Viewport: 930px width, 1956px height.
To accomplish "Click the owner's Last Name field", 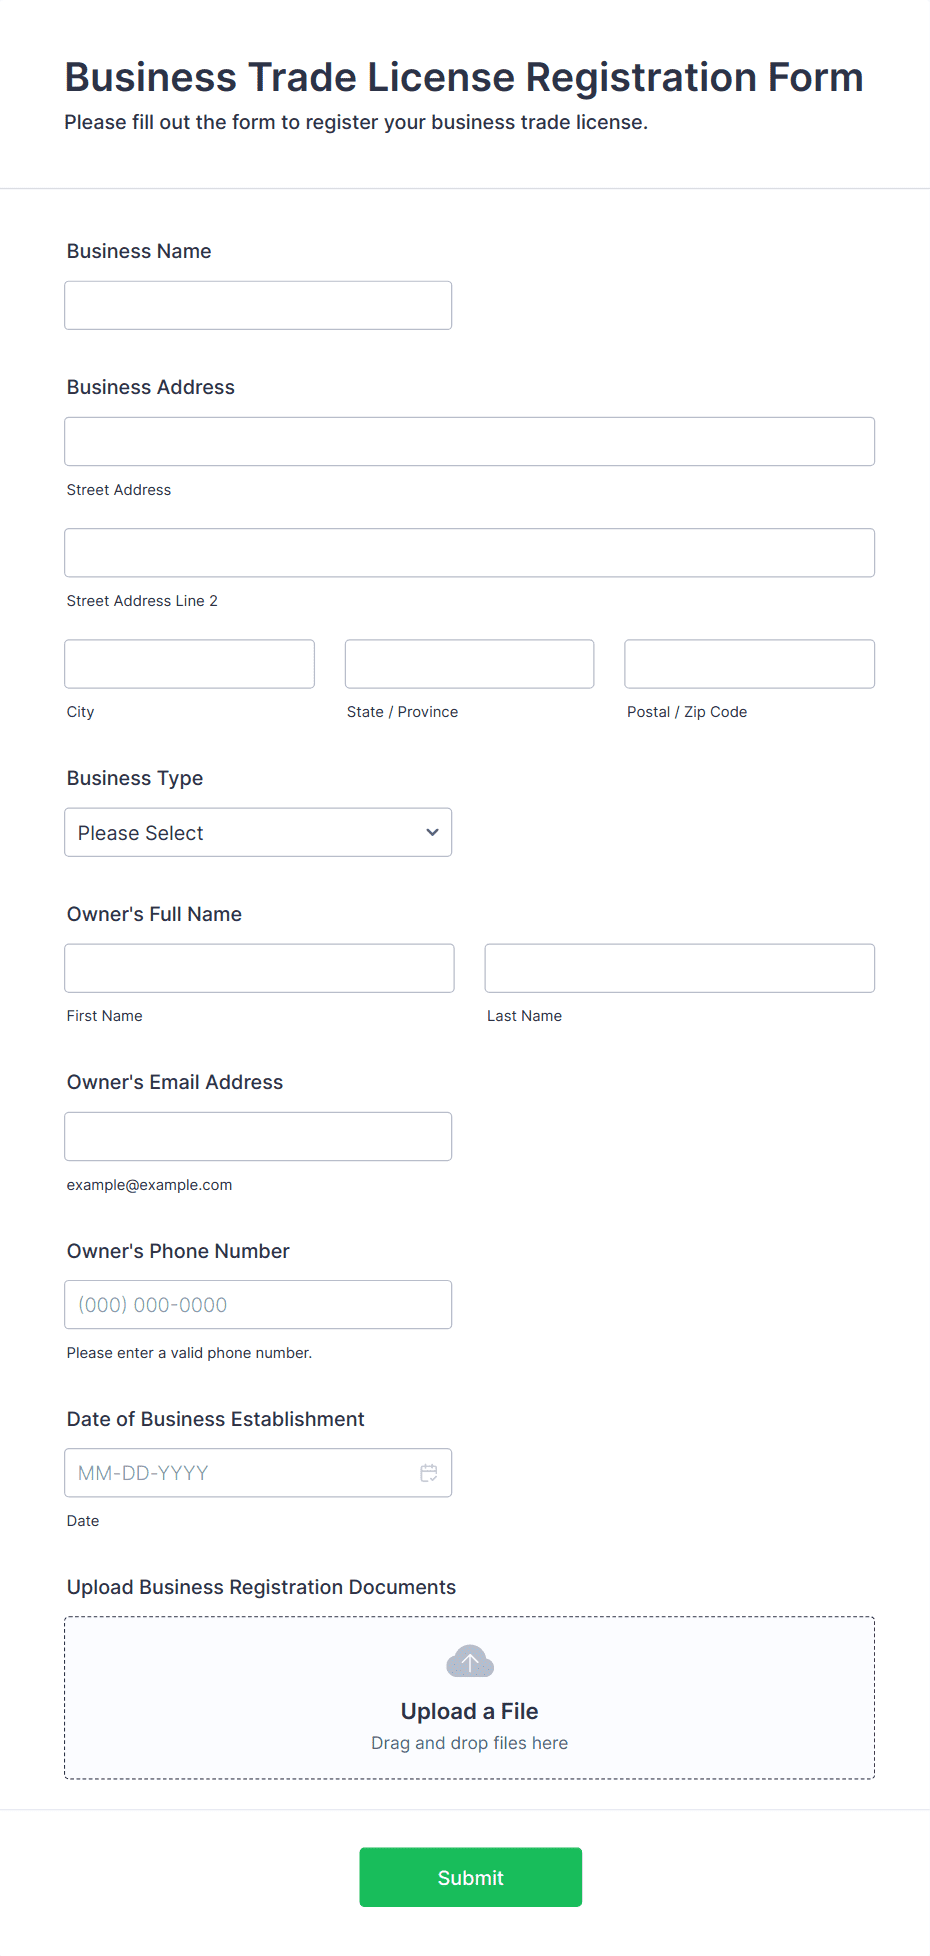I will click(x=679, y=968).
